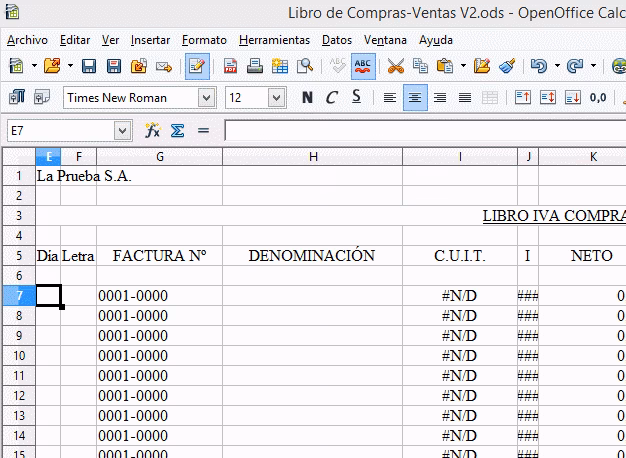Click the Save document icon

click(x=89, y=67)
